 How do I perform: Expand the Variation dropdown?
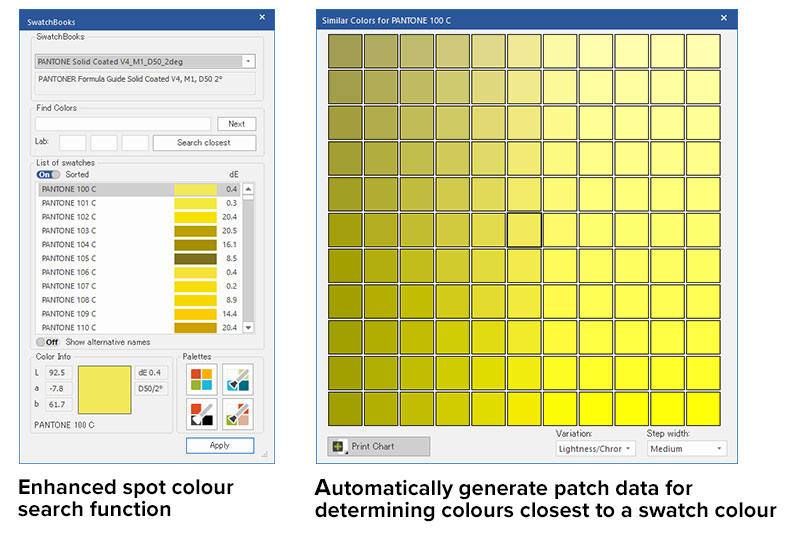595,449
